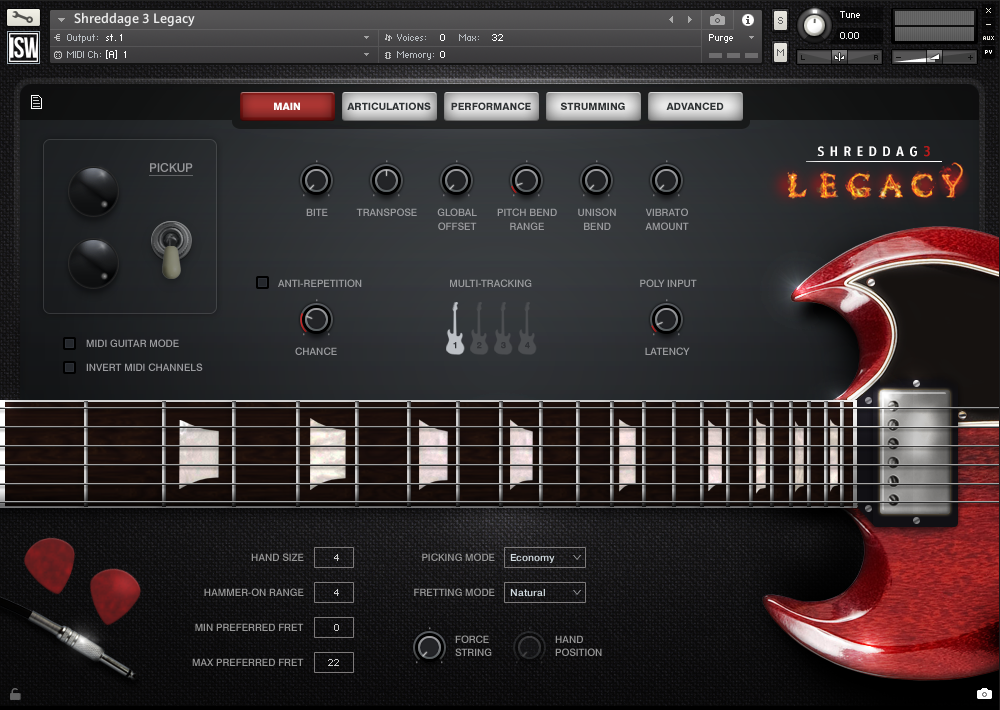Viewport: 1000px width, 710px height.
Task: Click the Max Preferred Fret value field
Action: click(333, 662)
